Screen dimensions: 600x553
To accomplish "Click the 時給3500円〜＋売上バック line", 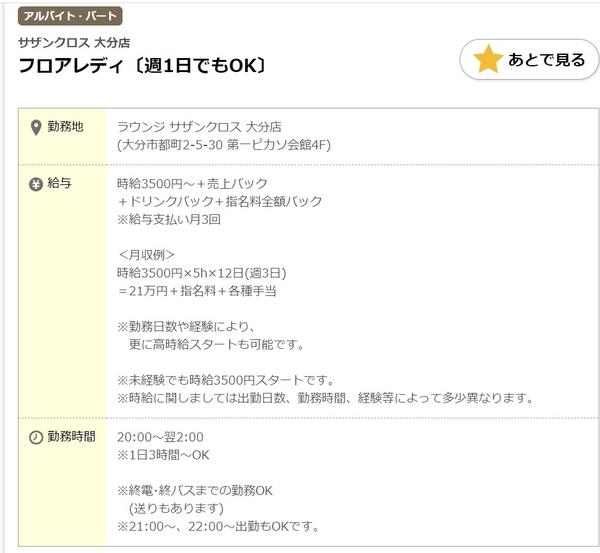I will point(192,184).
